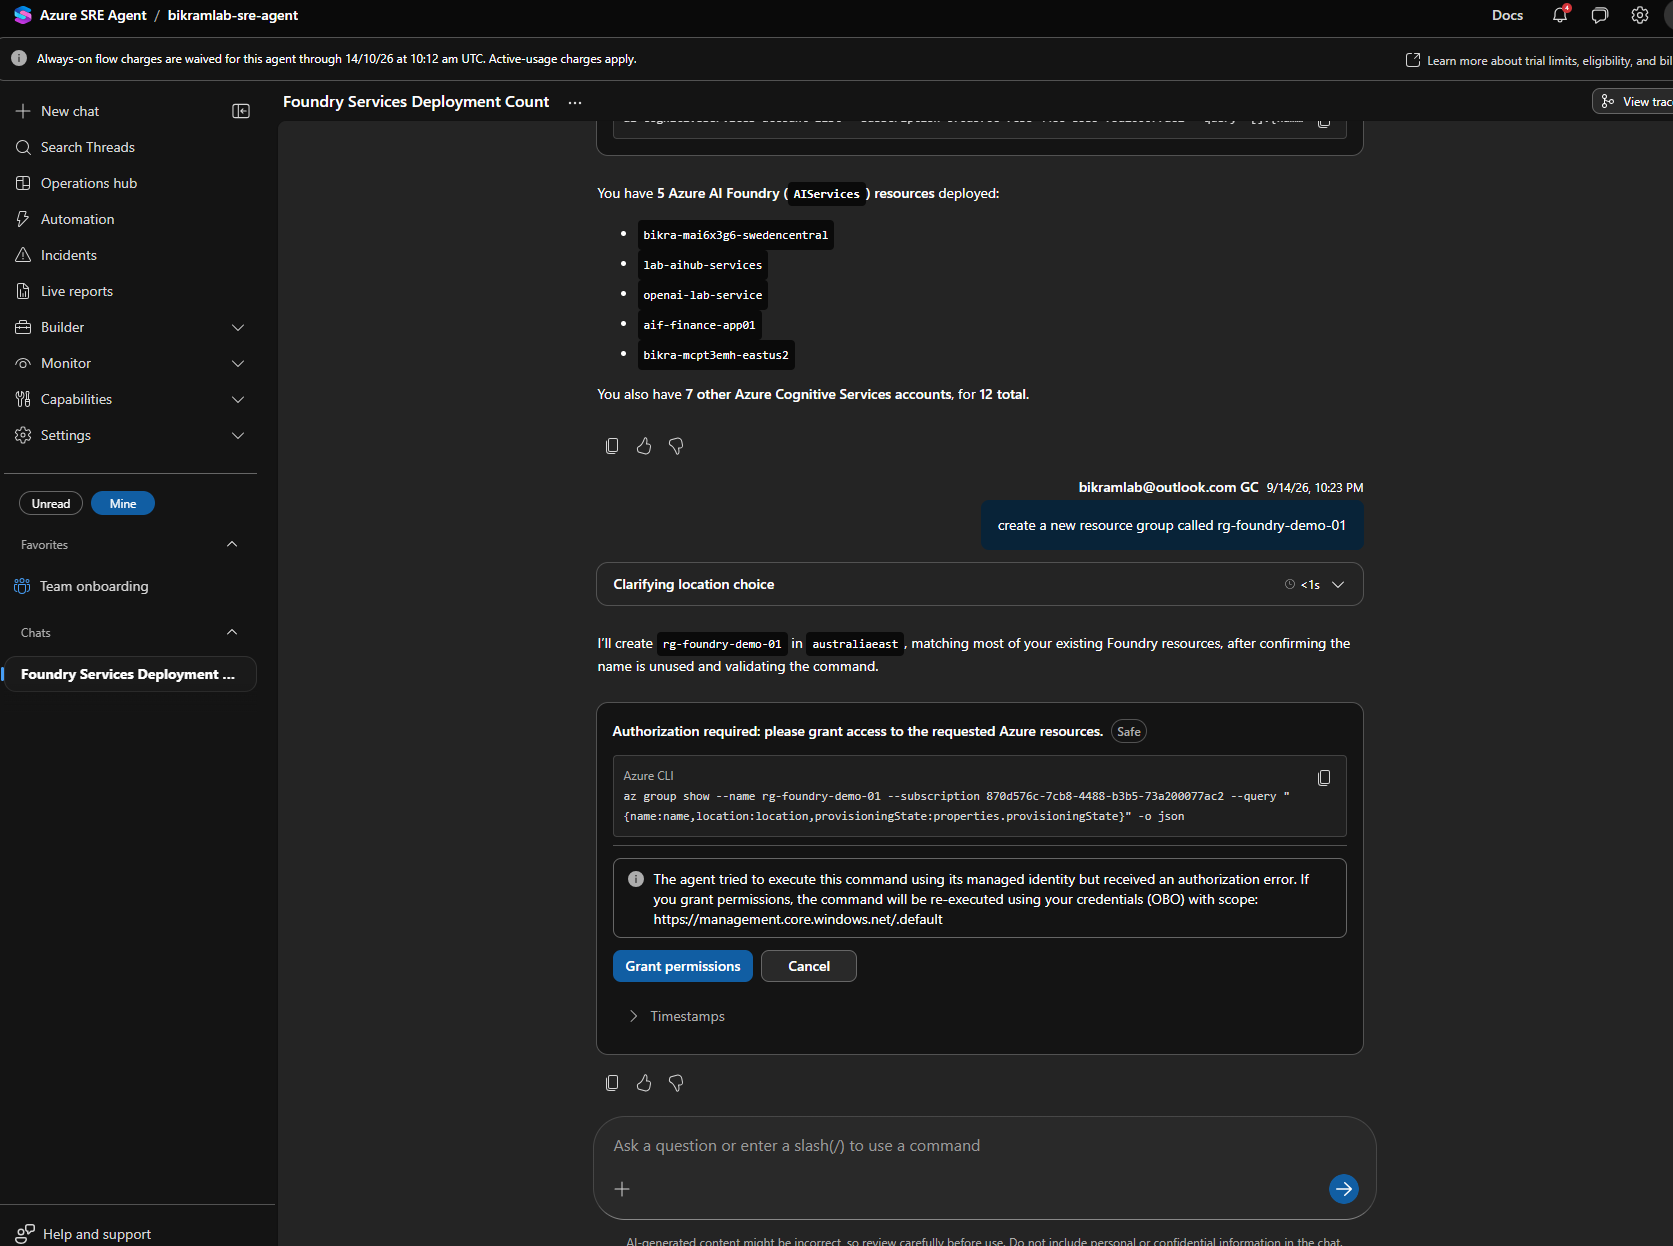This screenshot has height=1246, width=1673.
Task: Collapse the sidebar panel icon
Action: (x=241, y=111)
